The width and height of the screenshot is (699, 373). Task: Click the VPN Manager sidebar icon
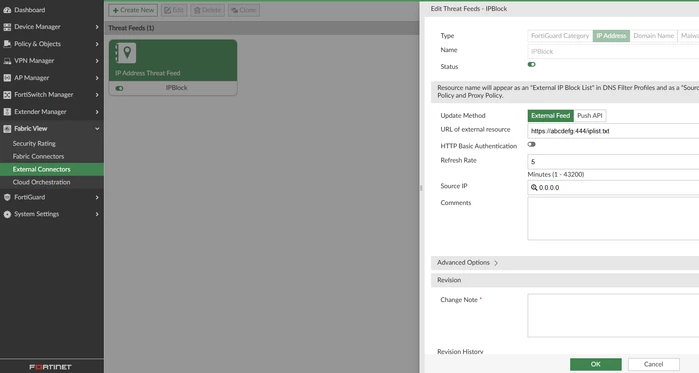click(7, 61)
